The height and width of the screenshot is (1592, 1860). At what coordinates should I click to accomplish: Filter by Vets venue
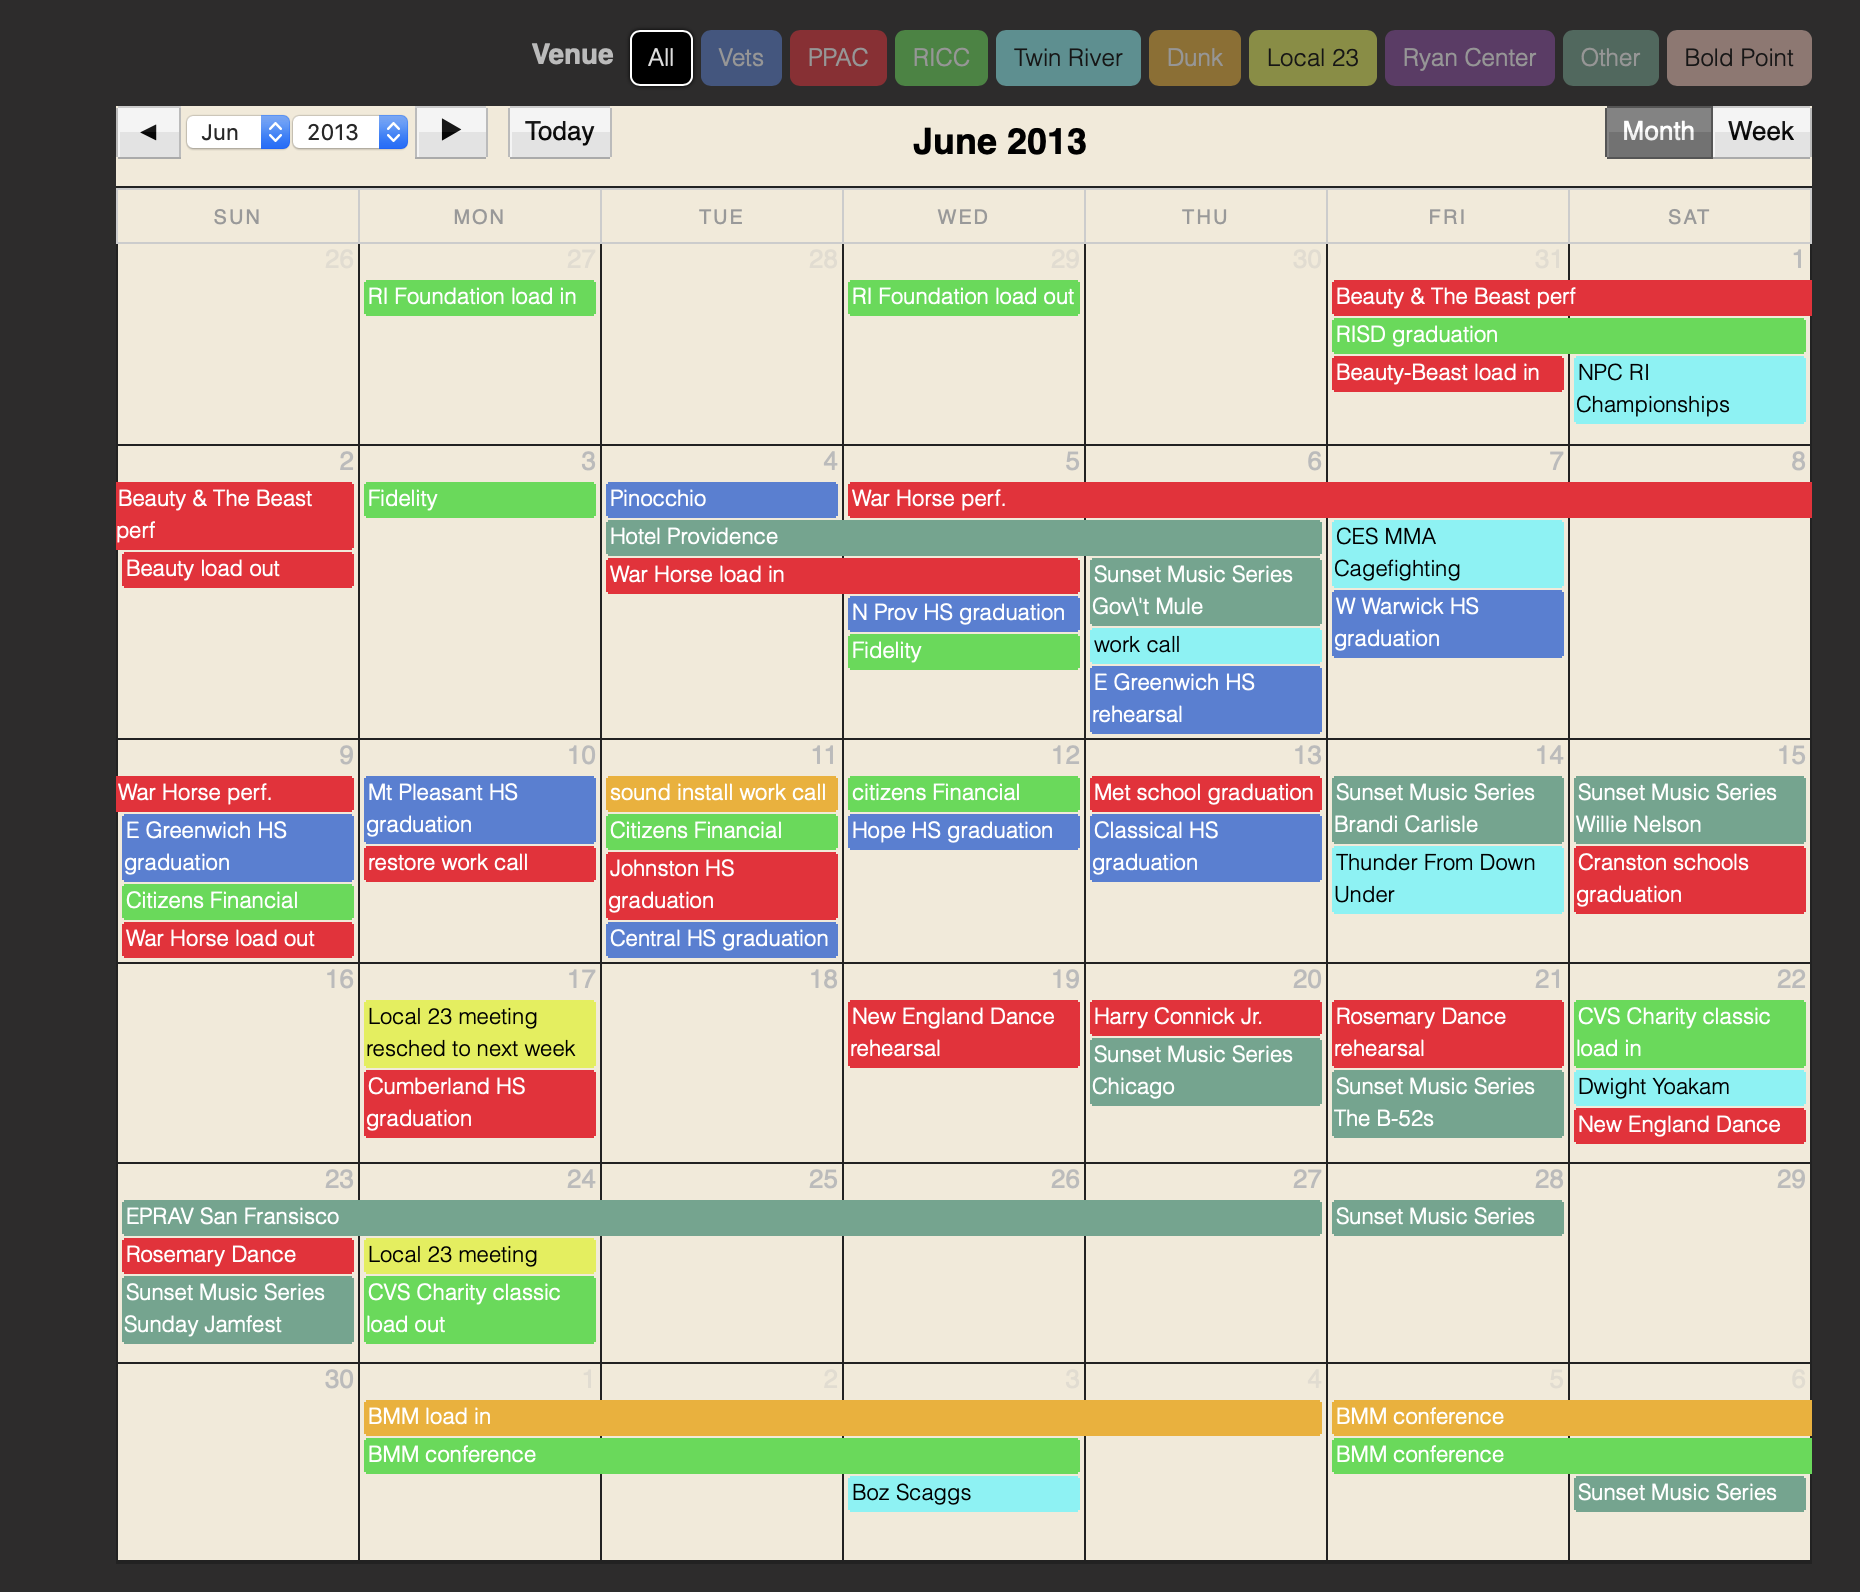click(x=740, y=58)
